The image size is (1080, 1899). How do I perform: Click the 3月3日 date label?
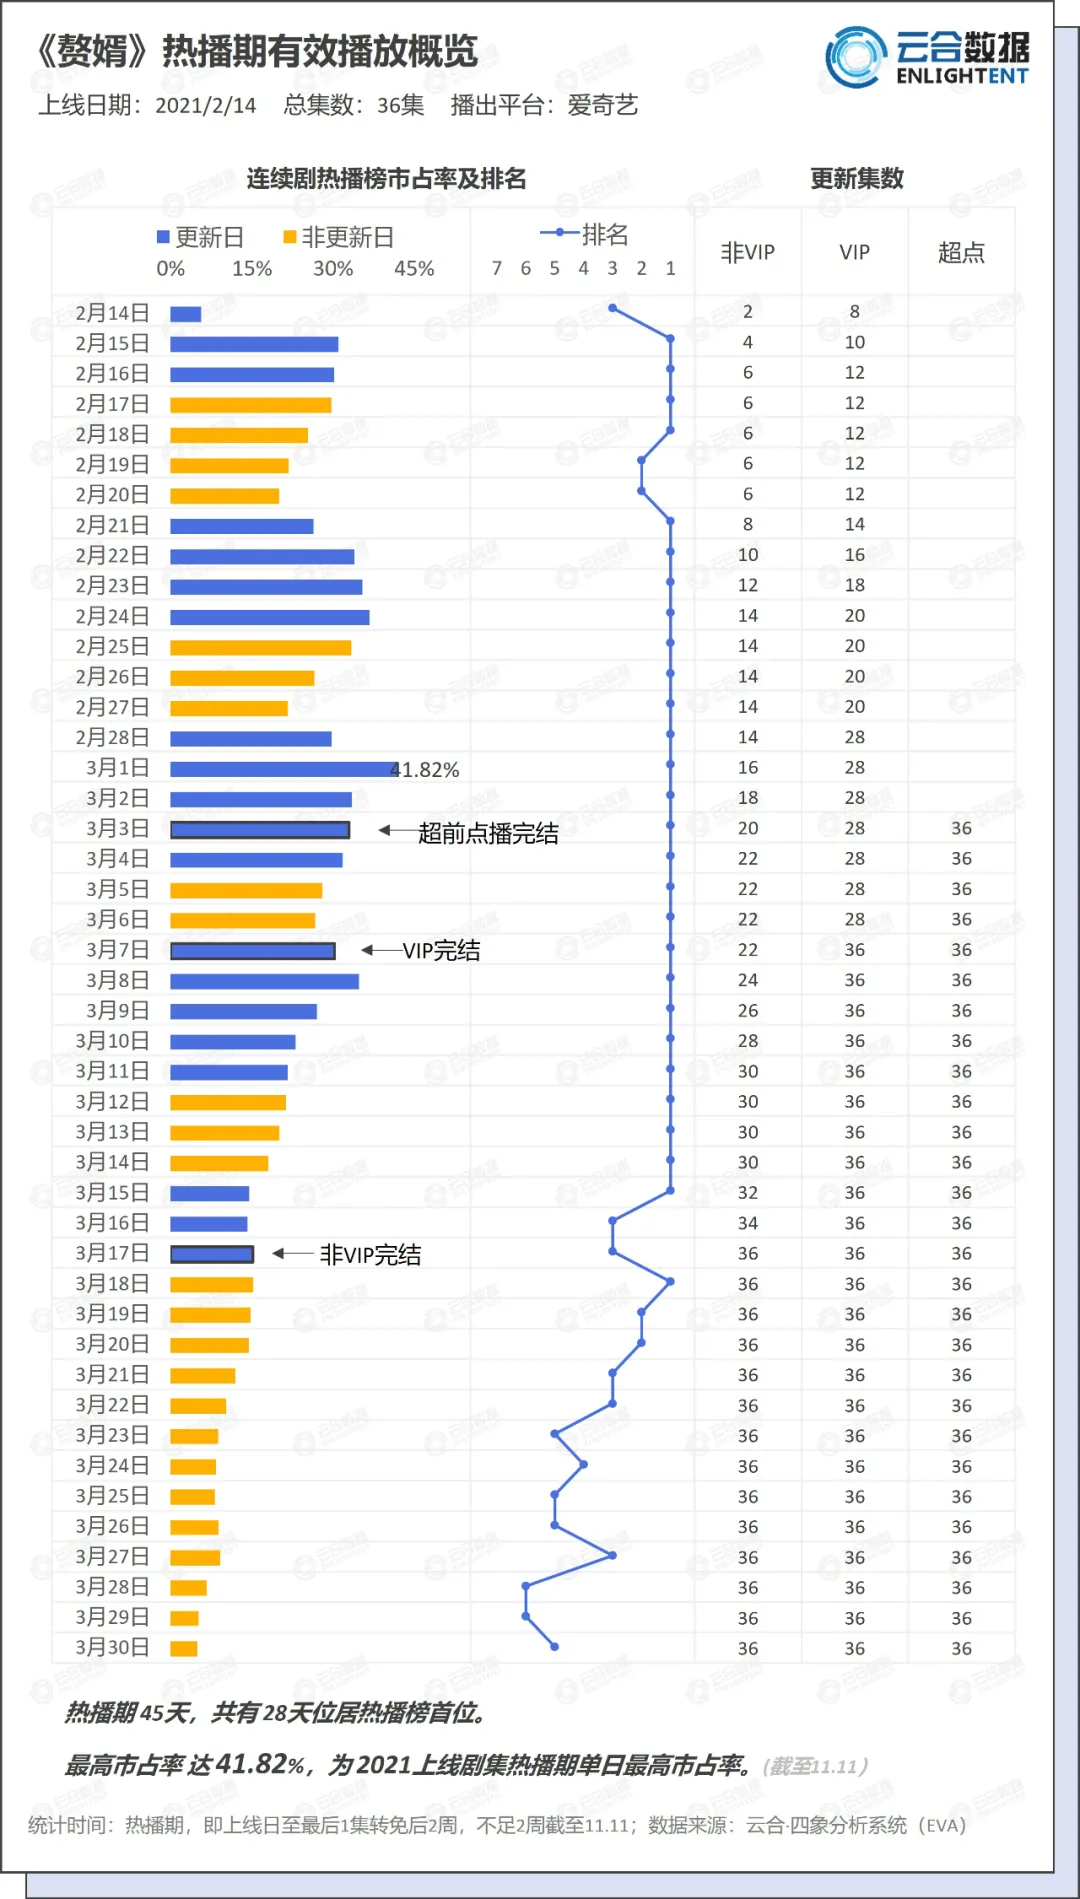(x=117, y=829)
